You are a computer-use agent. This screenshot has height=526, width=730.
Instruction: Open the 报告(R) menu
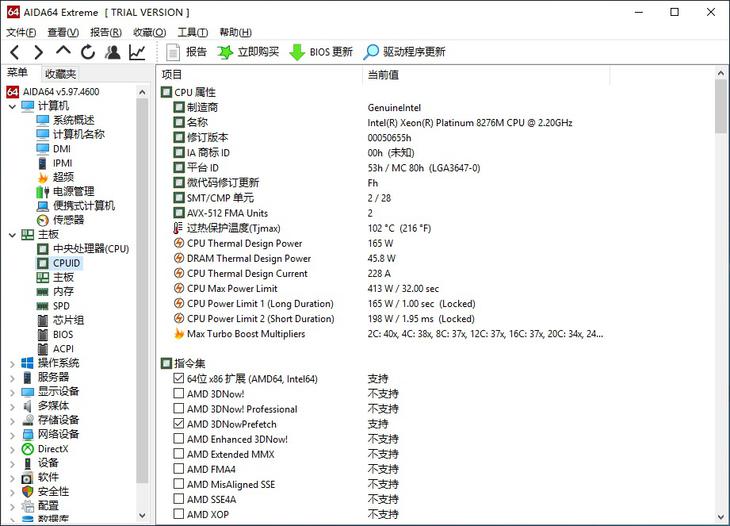(x=106, y=33)
